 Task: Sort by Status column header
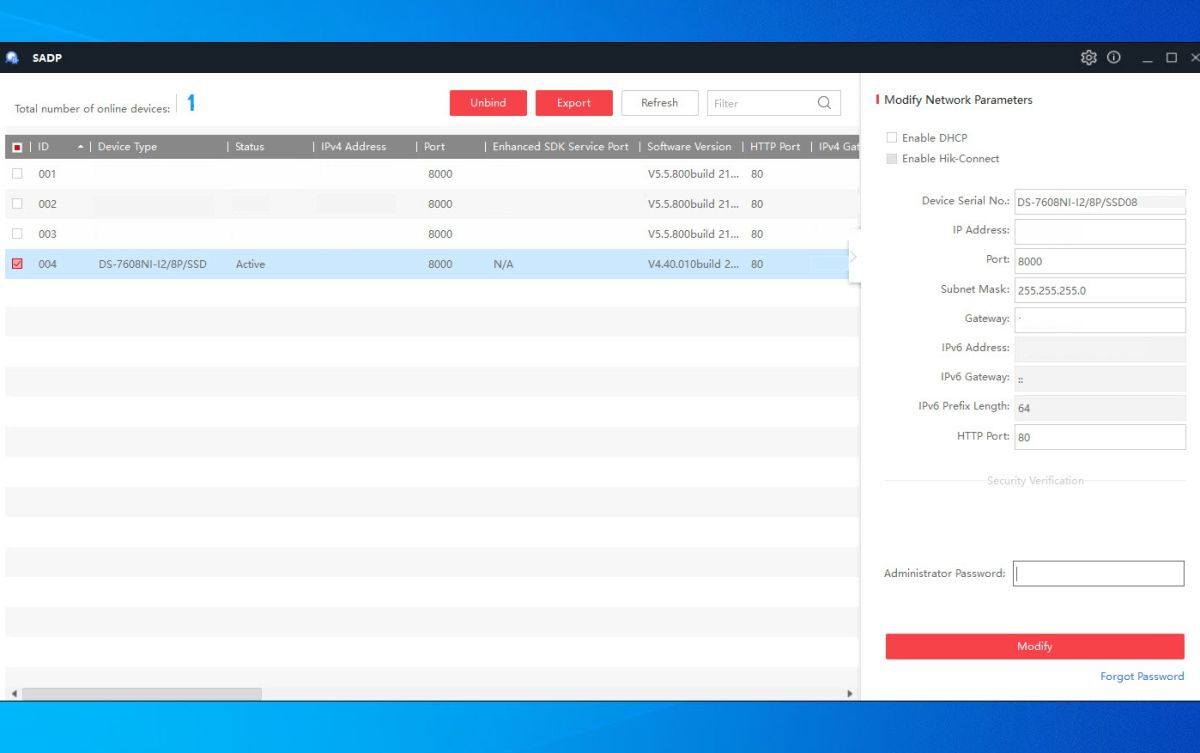pos(250,147)
